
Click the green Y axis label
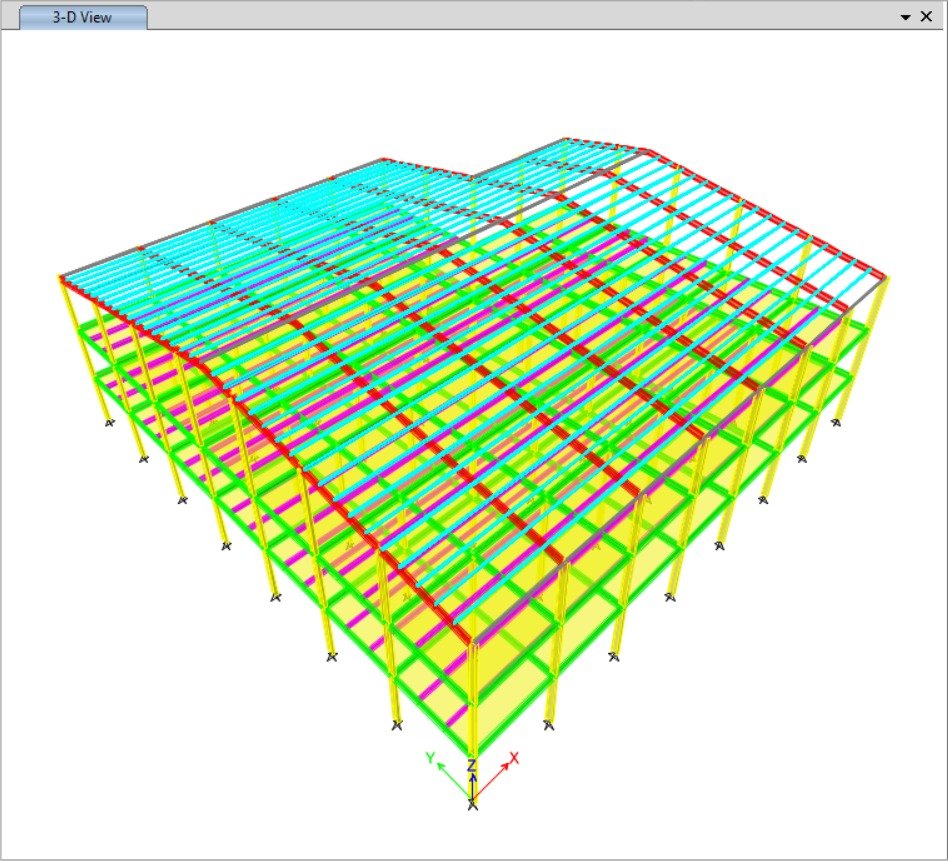pyautogui.click(x=430, y=758)
